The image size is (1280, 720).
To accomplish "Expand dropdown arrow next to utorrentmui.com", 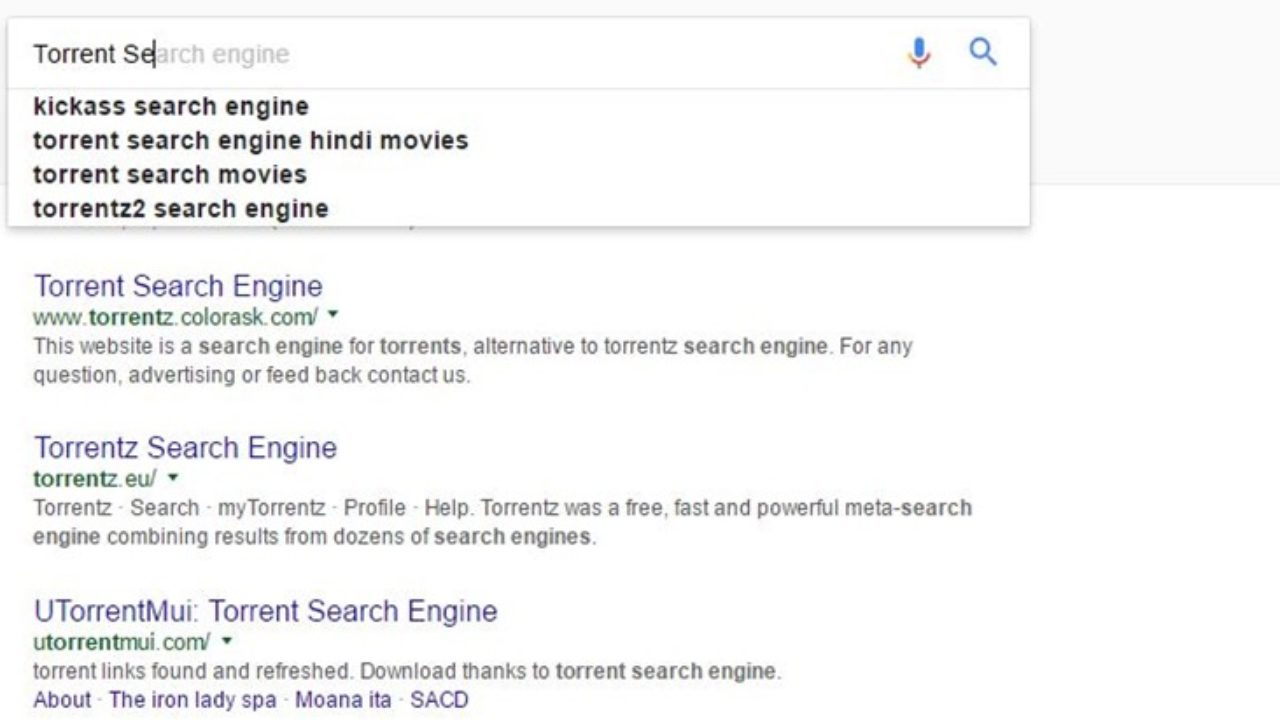I will [x=227, y=640].
